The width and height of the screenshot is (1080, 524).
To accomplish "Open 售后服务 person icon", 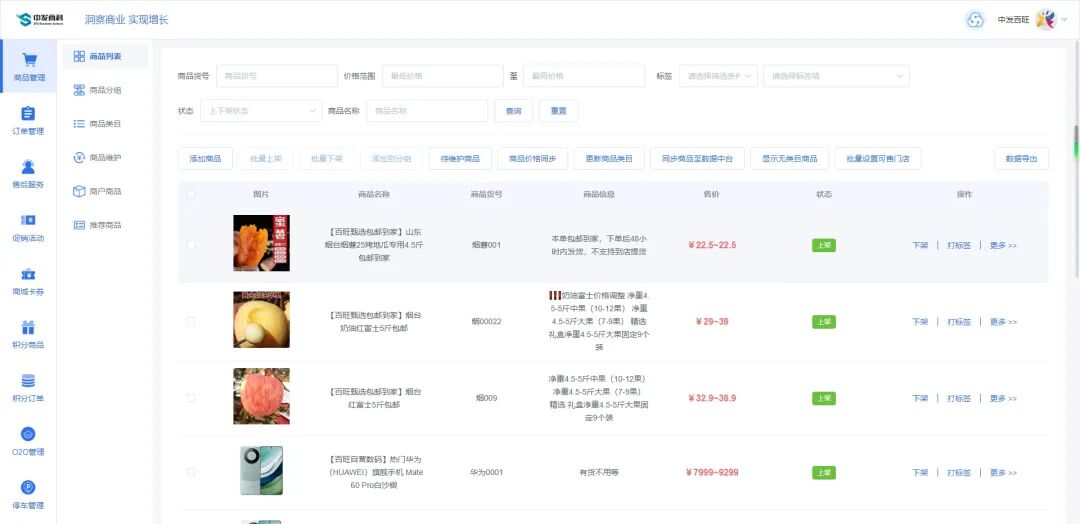I will point(28,167).
